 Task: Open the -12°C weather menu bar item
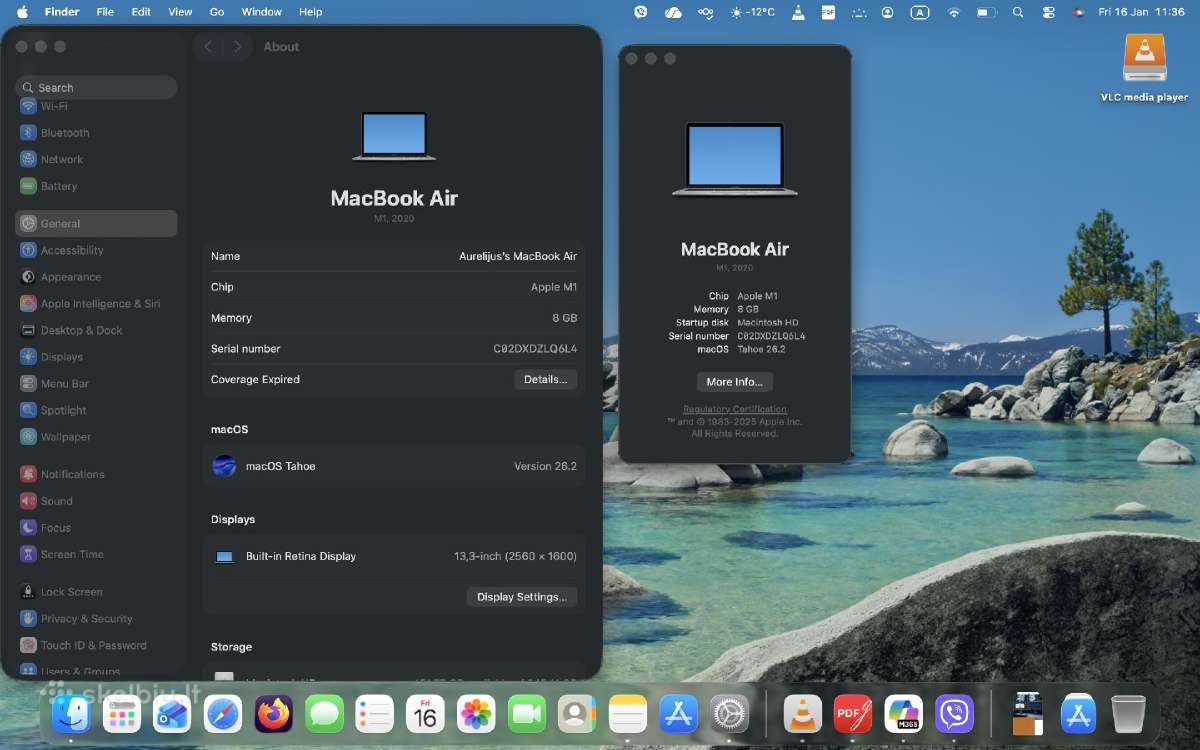(753, 12)
